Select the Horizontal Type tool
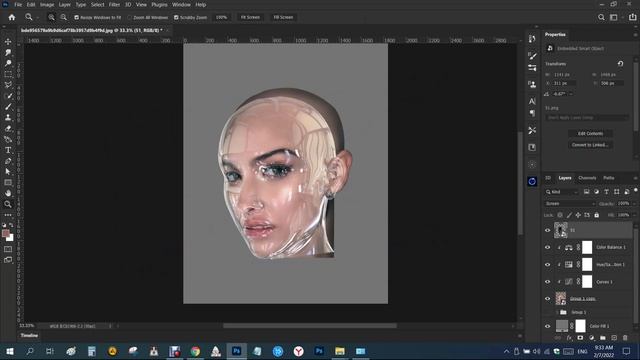640x360 pixels. tap(8, 150)
